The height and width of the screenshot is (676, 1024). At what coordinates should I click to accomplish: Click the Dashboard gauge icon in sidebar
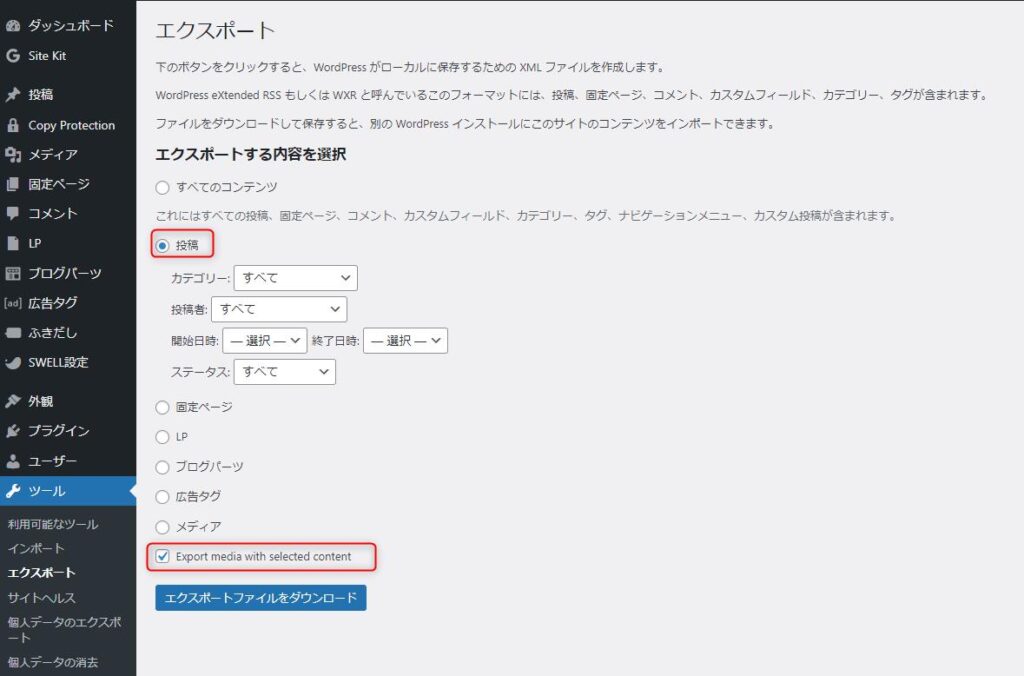(x=13, y=26)
